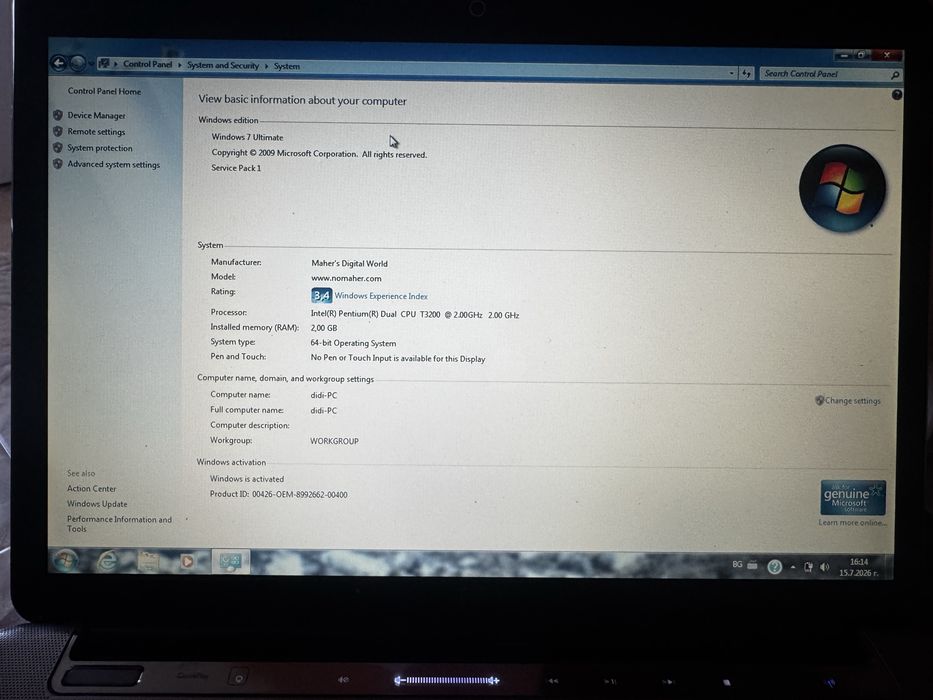Open Windows Media Player taskbar icon
The image size is (933, 700).
pos(187,561)
